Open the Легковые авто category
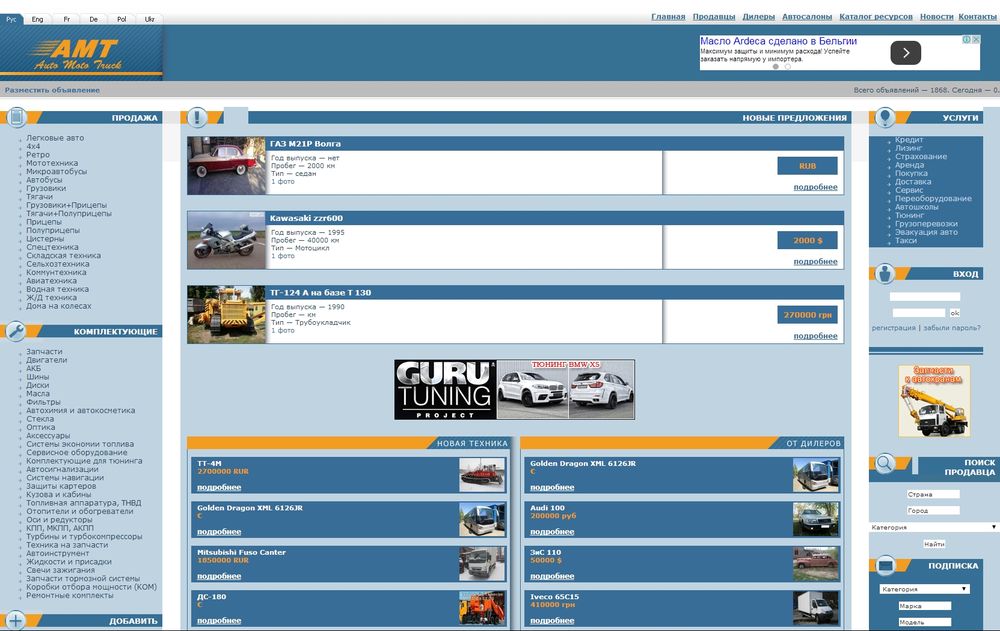1000x631 pixels. [55, 138]
